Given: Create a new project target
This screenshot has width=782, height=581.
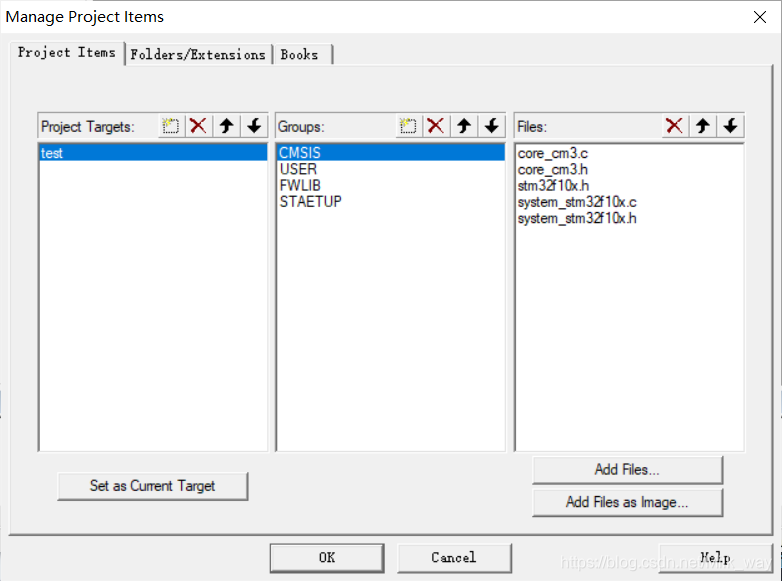Looking at the screenshot, I should [x=171, y=126].
